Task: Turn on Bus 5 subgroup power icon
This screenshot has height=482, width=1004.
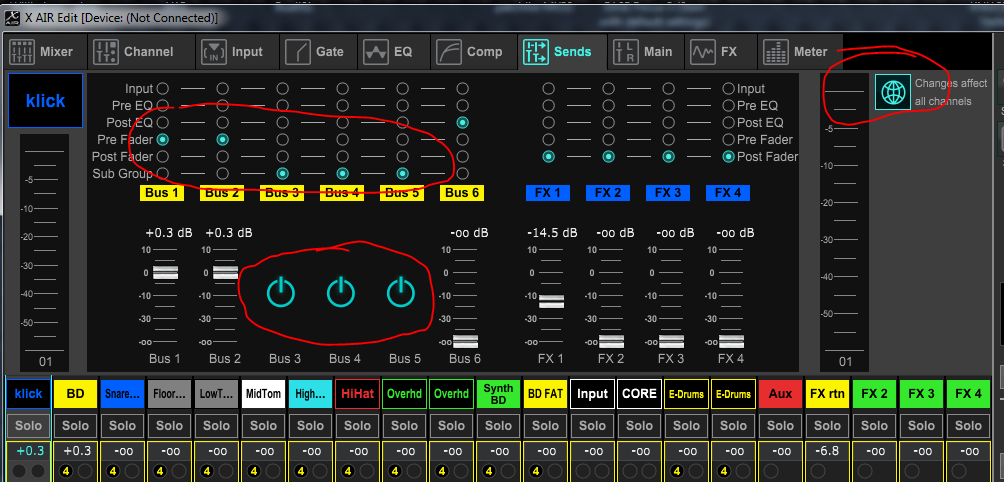Action: click(x=401, y=292)
